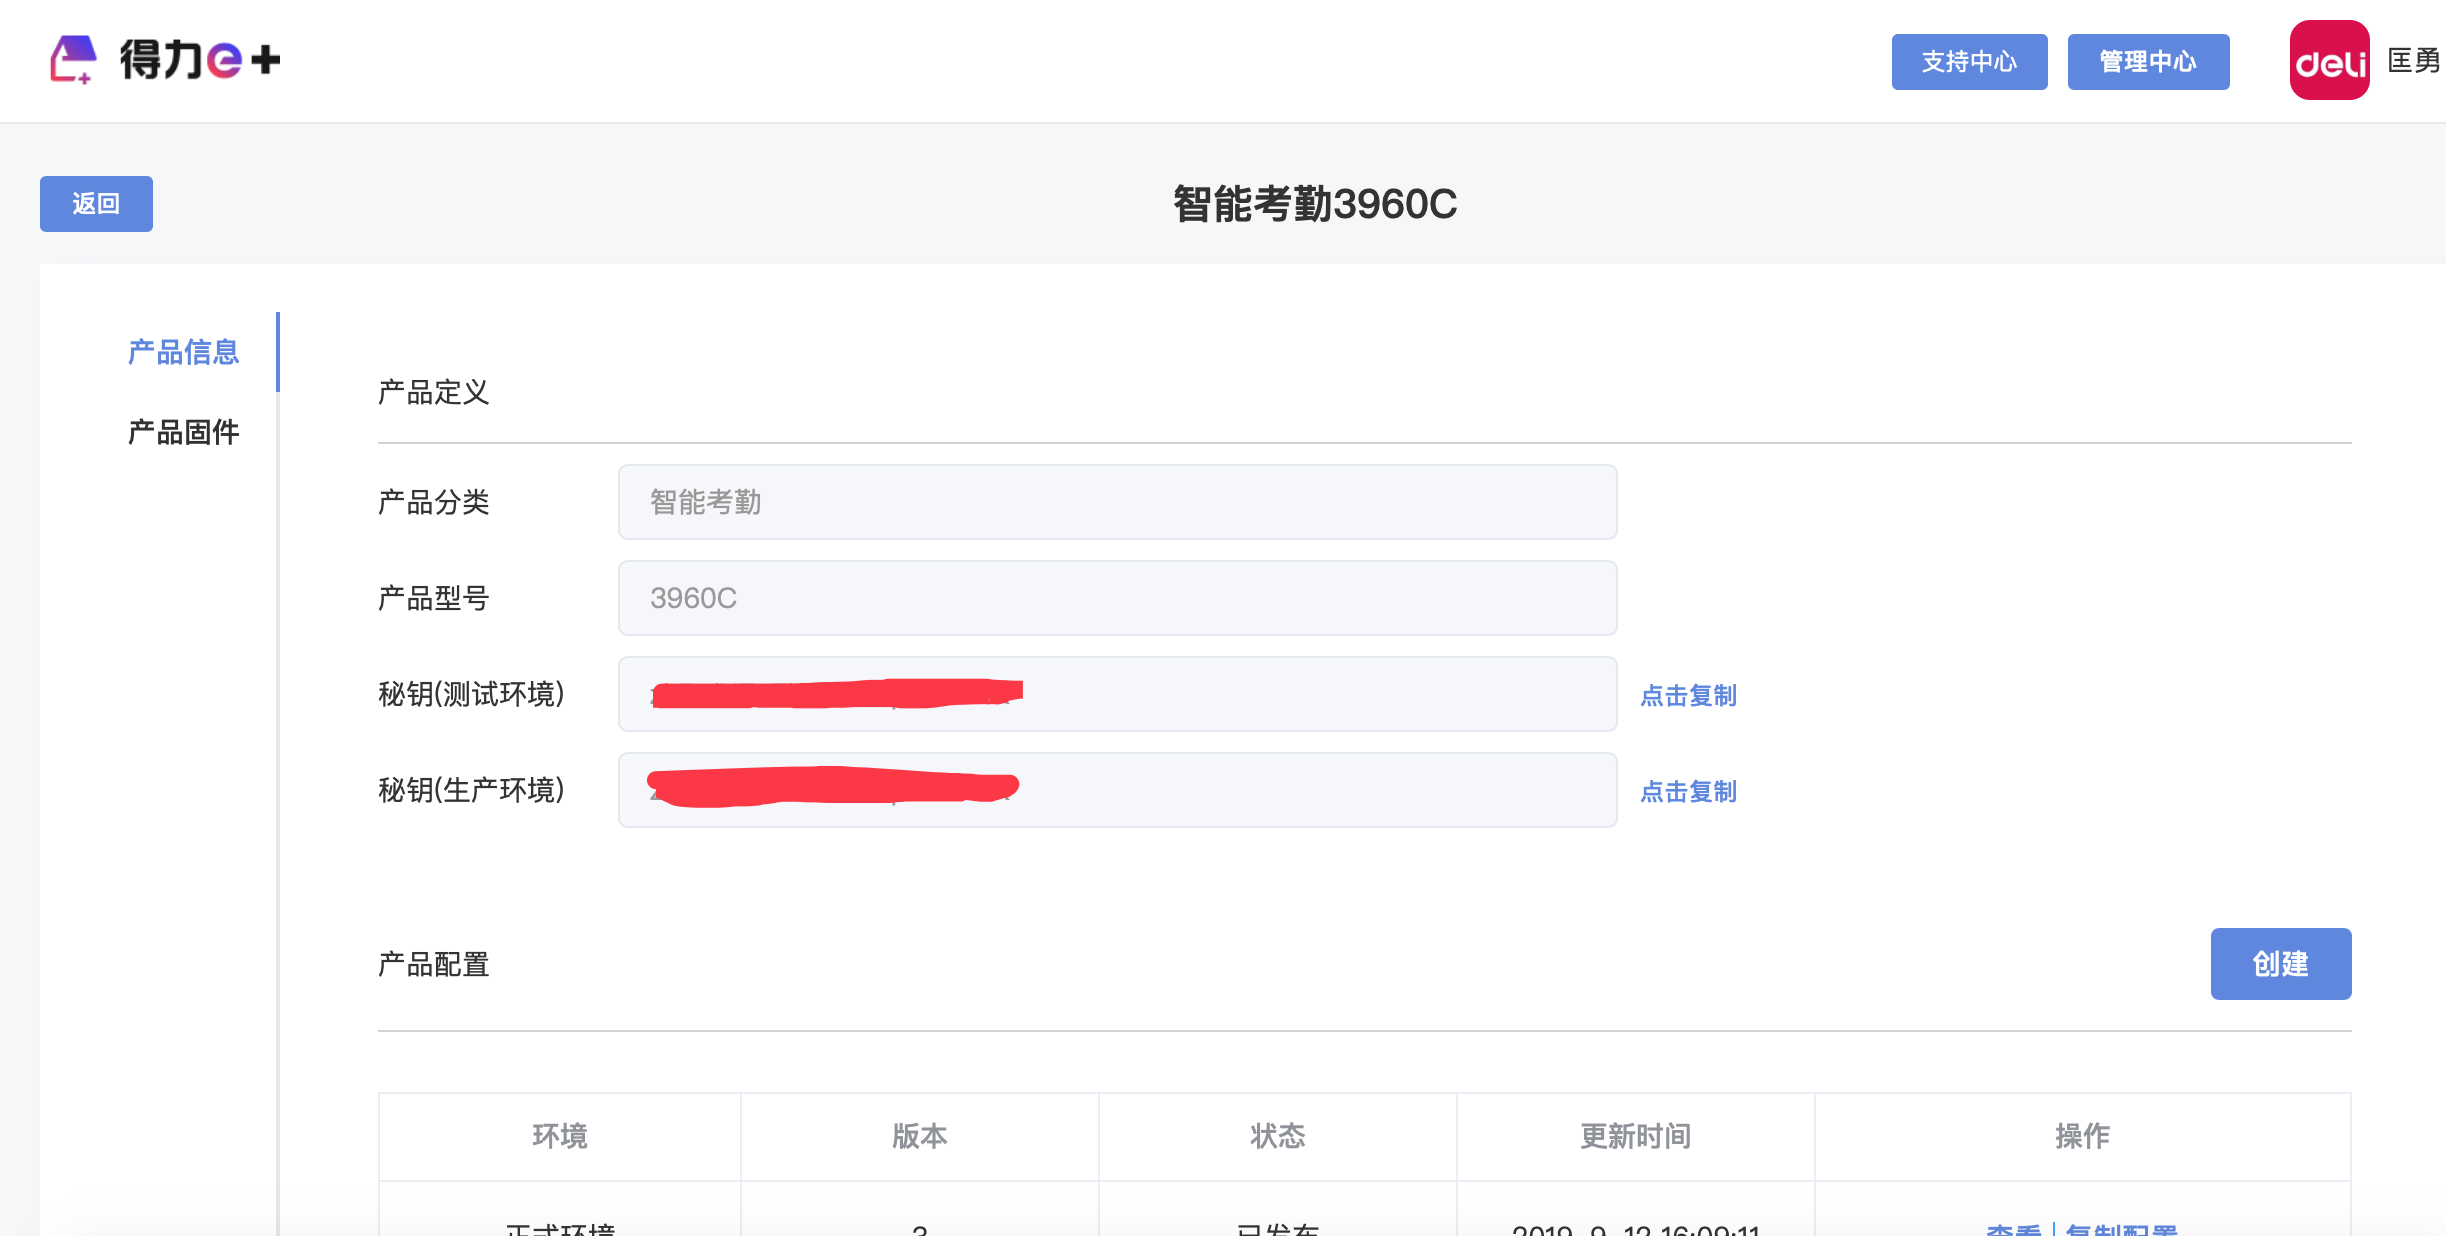Click the 产品型号 field showing 3960C
2446x1236 pixels.
pyautogui.click(x=1117, y=598)
